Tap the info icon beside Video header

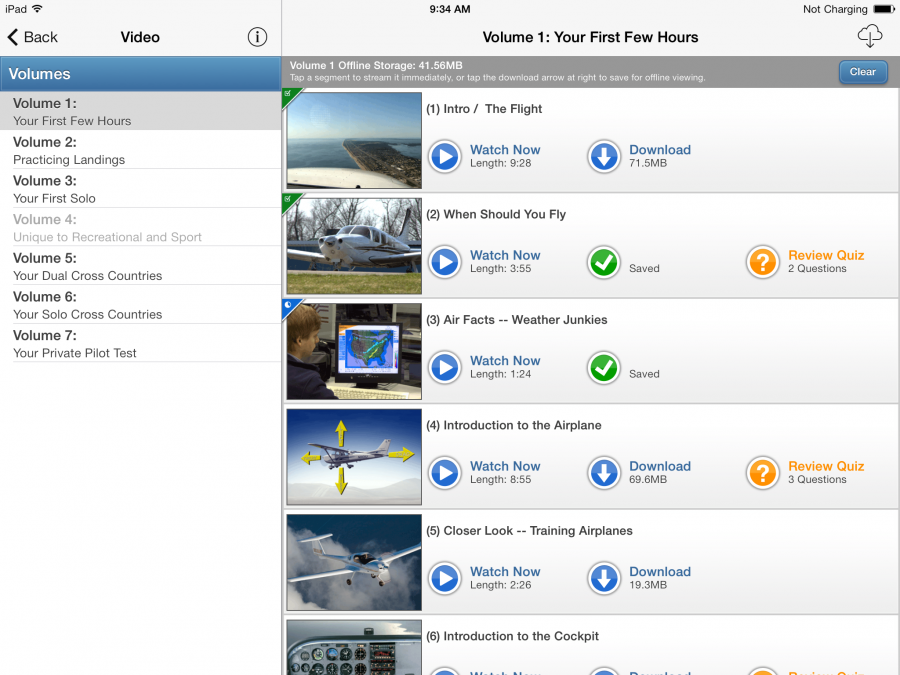click(x=257, y=37)
